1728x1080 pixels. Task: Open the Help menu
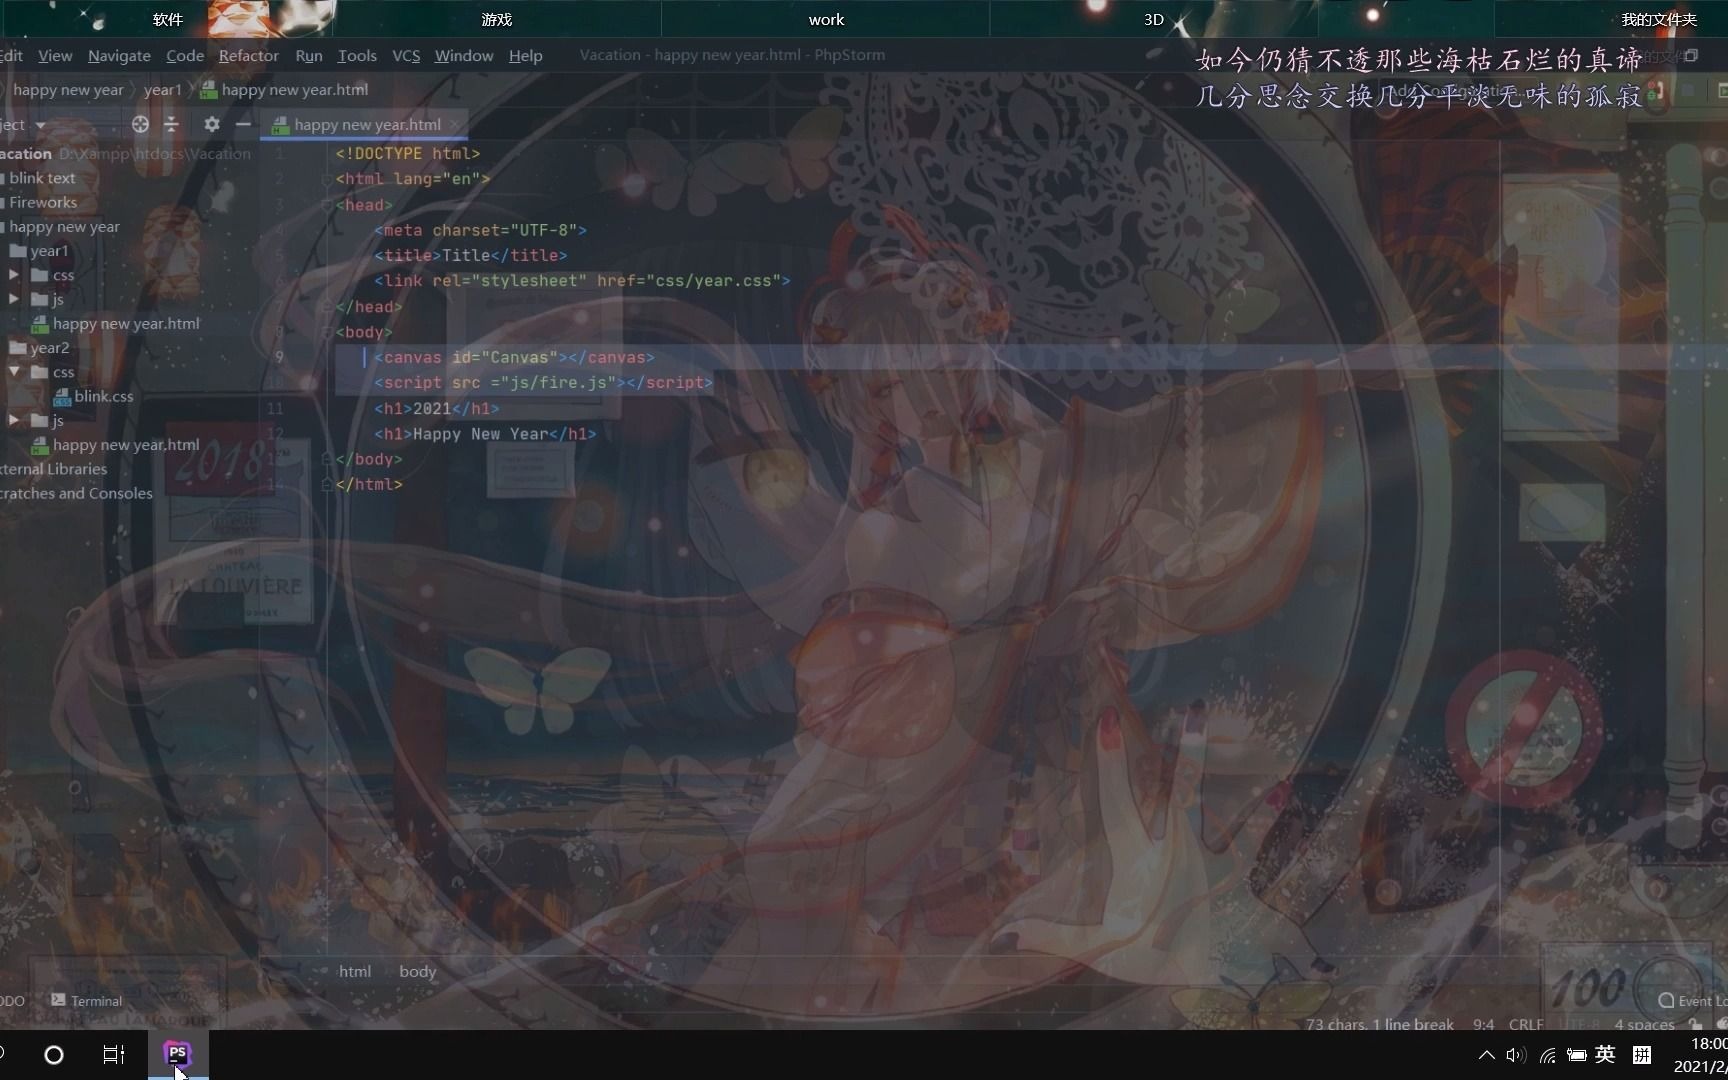[x=525, y=56]
